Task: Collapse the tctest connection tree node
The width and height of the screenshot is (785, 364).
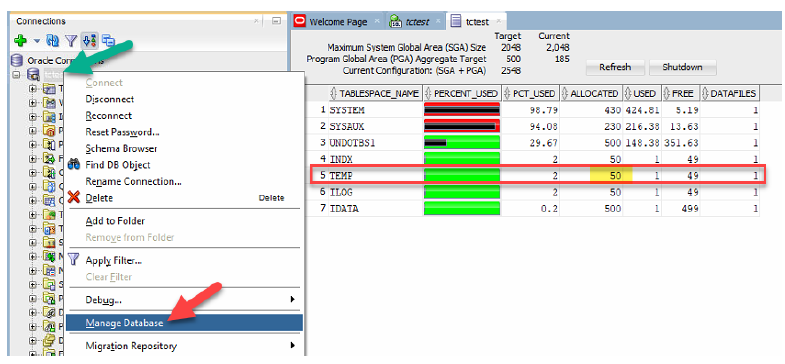Action: (x=16, y=75)
